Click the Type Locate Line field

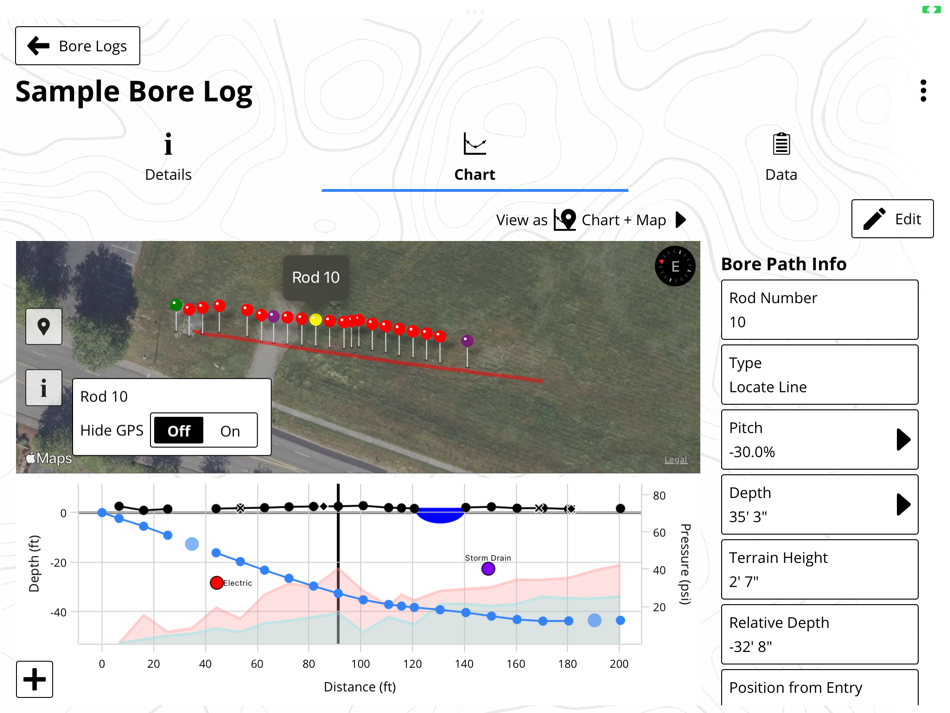pos(820,374)
